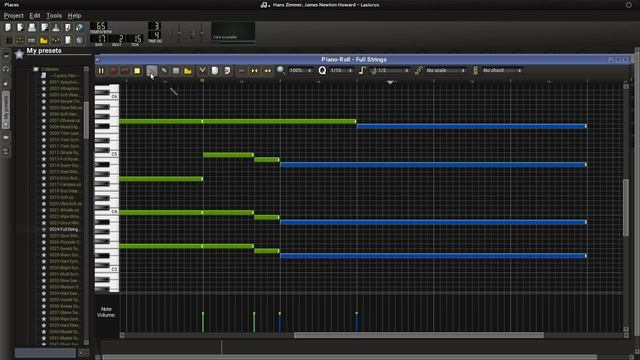Click the Q quantize icon

pyautogui.click(x=322, y=71)
